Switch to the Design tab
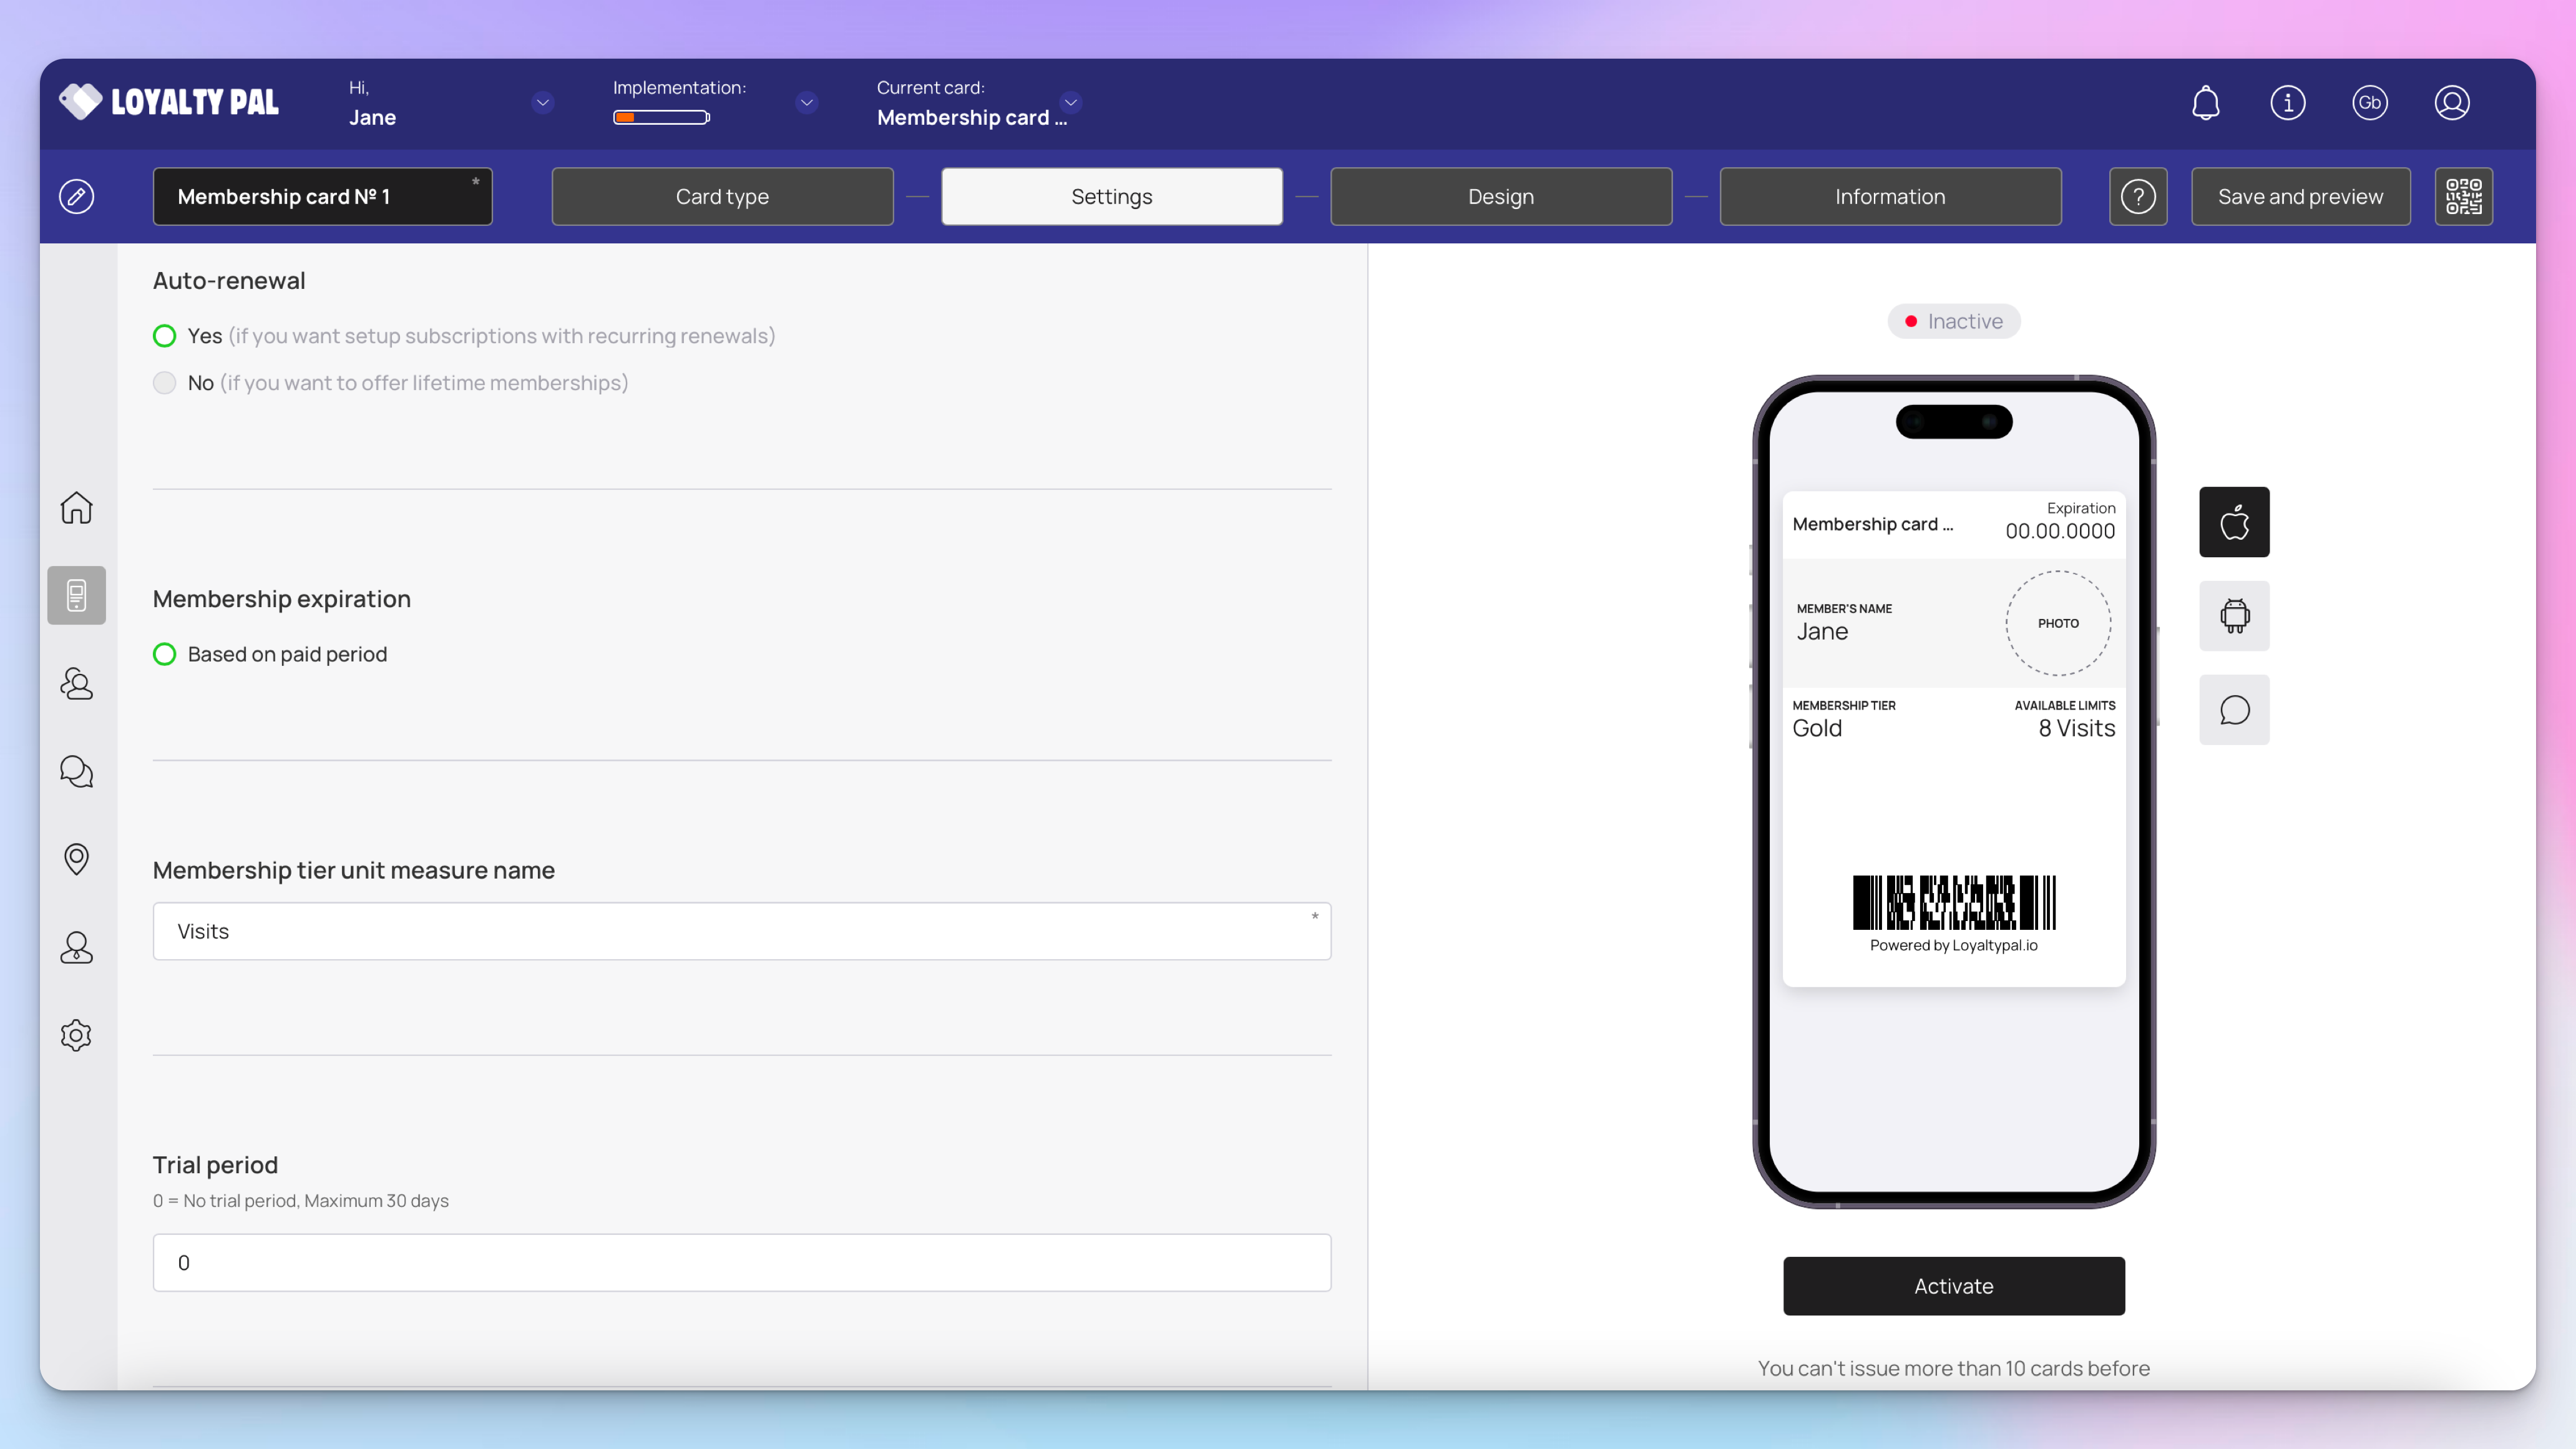 [x=1500, y=197]
